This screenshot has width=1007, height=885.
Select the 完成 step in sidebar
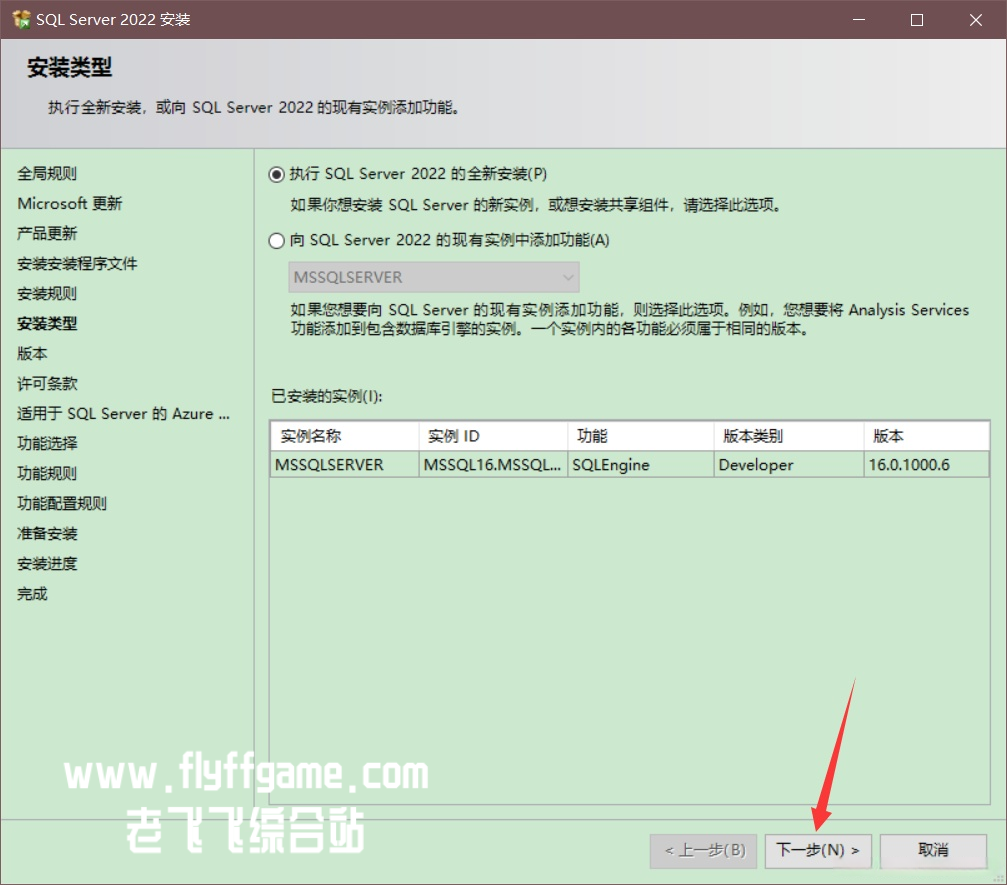[32, 594]
